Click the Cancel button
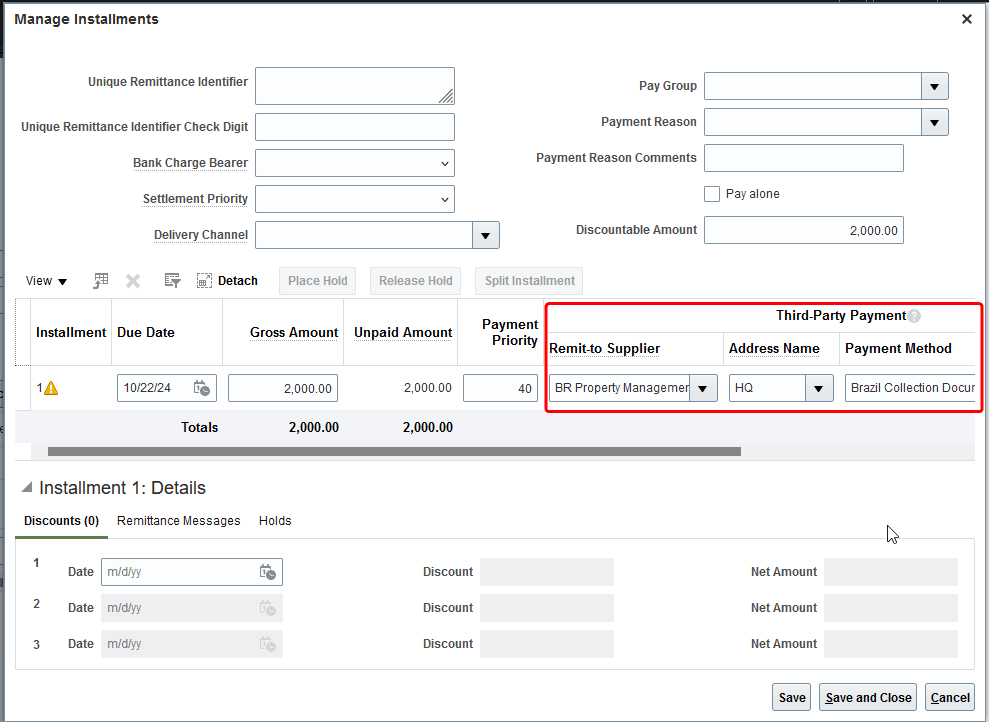 click(950, 697)
